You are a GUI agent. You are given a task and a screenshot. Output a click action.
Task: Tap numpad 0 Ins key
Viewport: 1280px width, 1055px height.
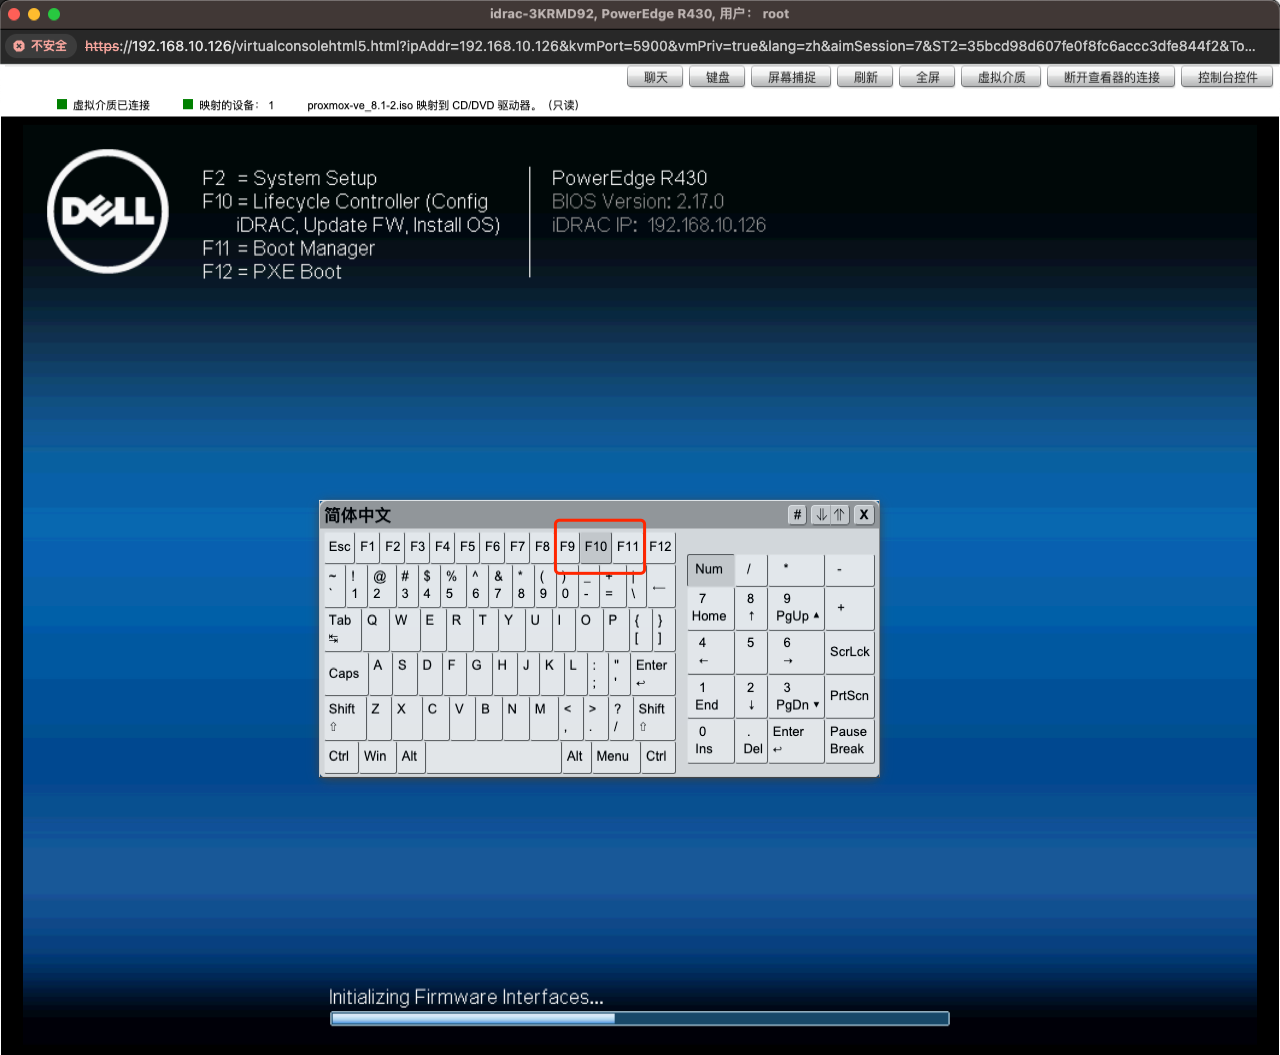(x=710, y=740)
